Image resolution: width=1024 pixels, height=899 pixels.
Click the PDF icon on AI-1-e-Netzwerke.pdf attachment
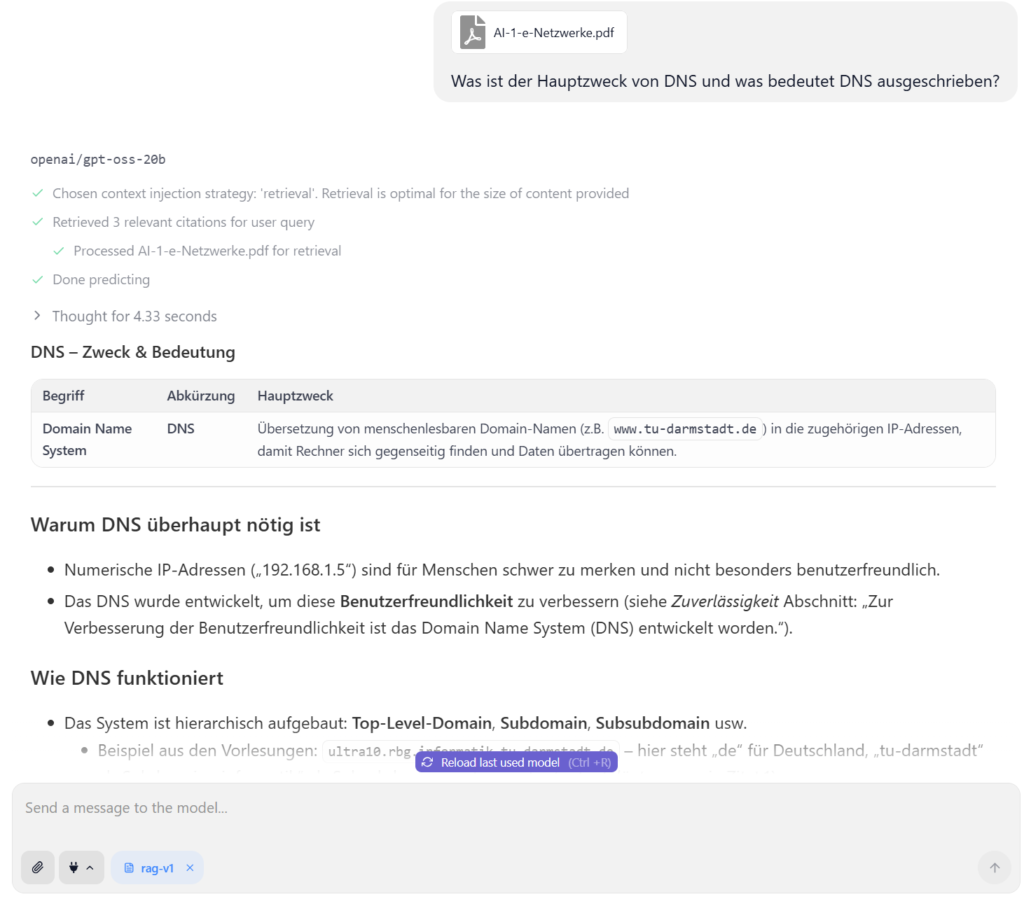(472, 33)
